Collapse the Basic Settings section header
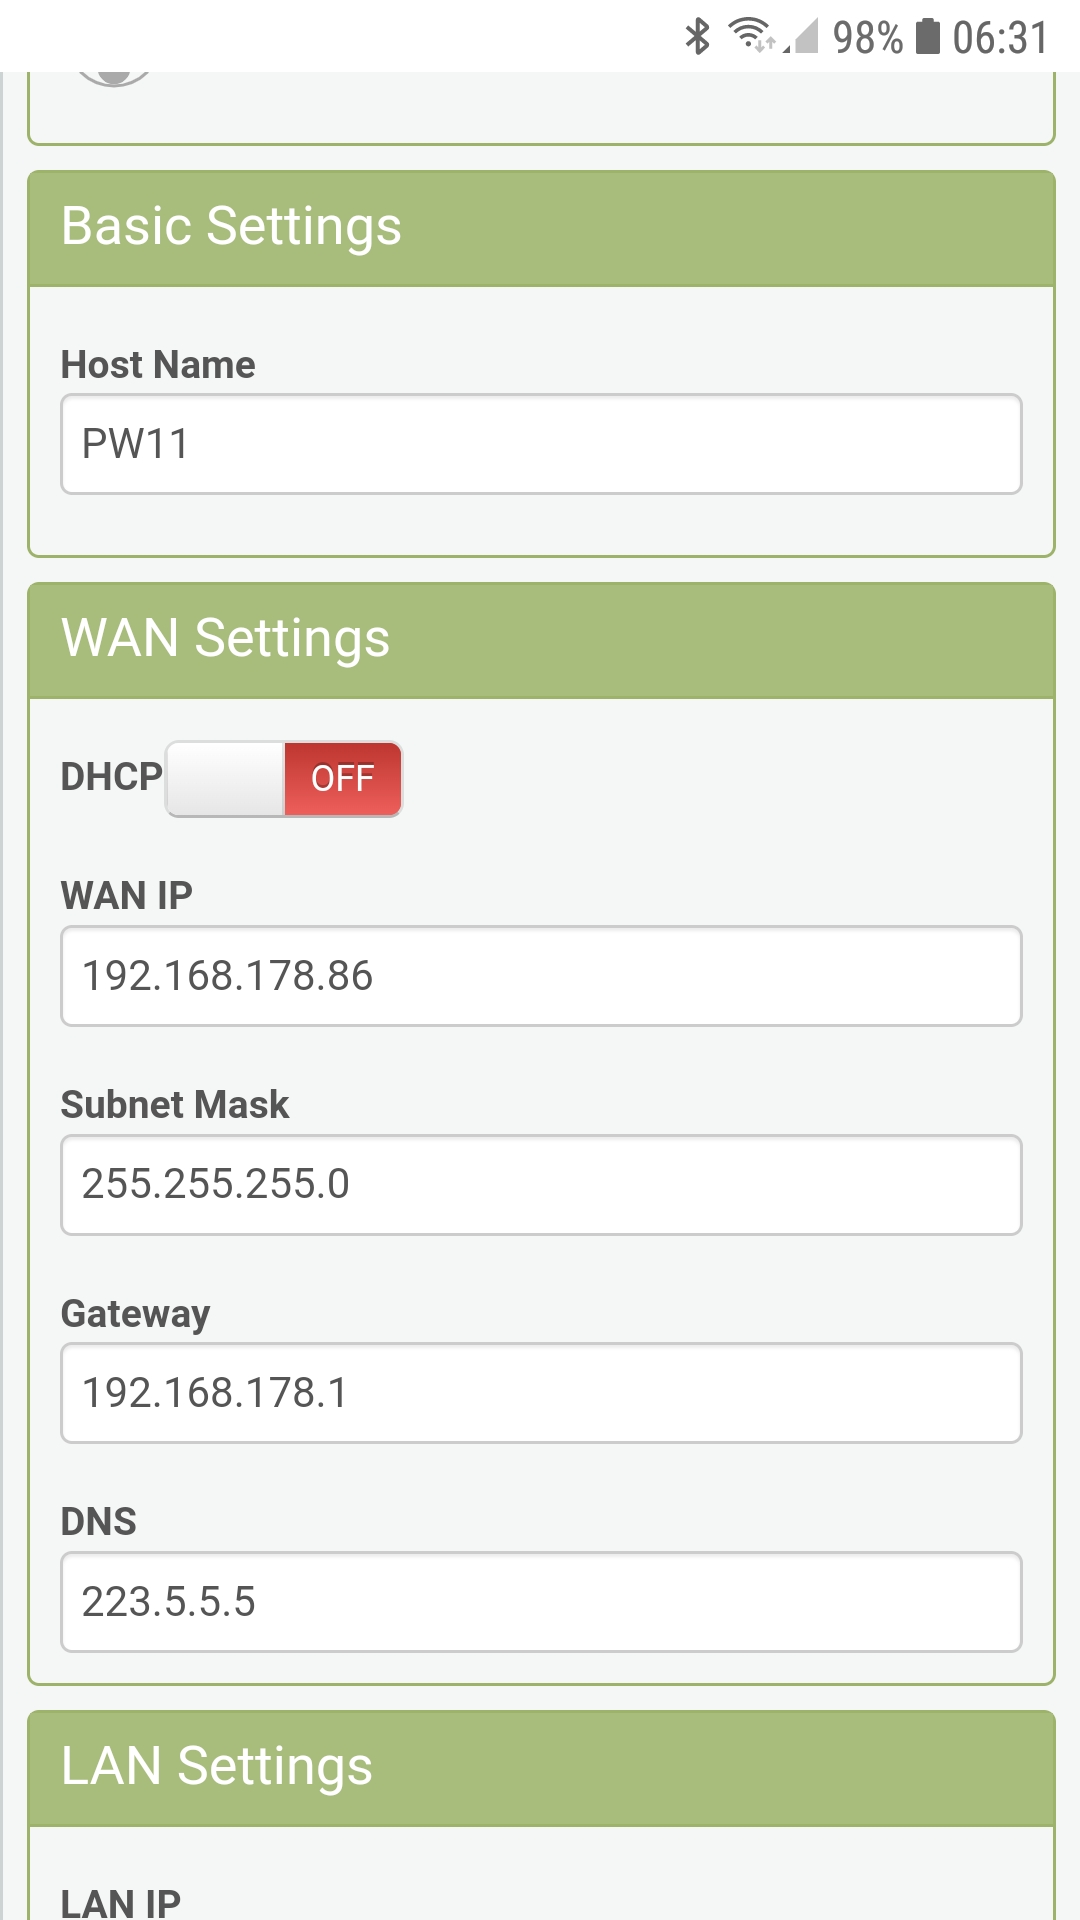This screenshot has width=1080, height=1920. (541, 228)
